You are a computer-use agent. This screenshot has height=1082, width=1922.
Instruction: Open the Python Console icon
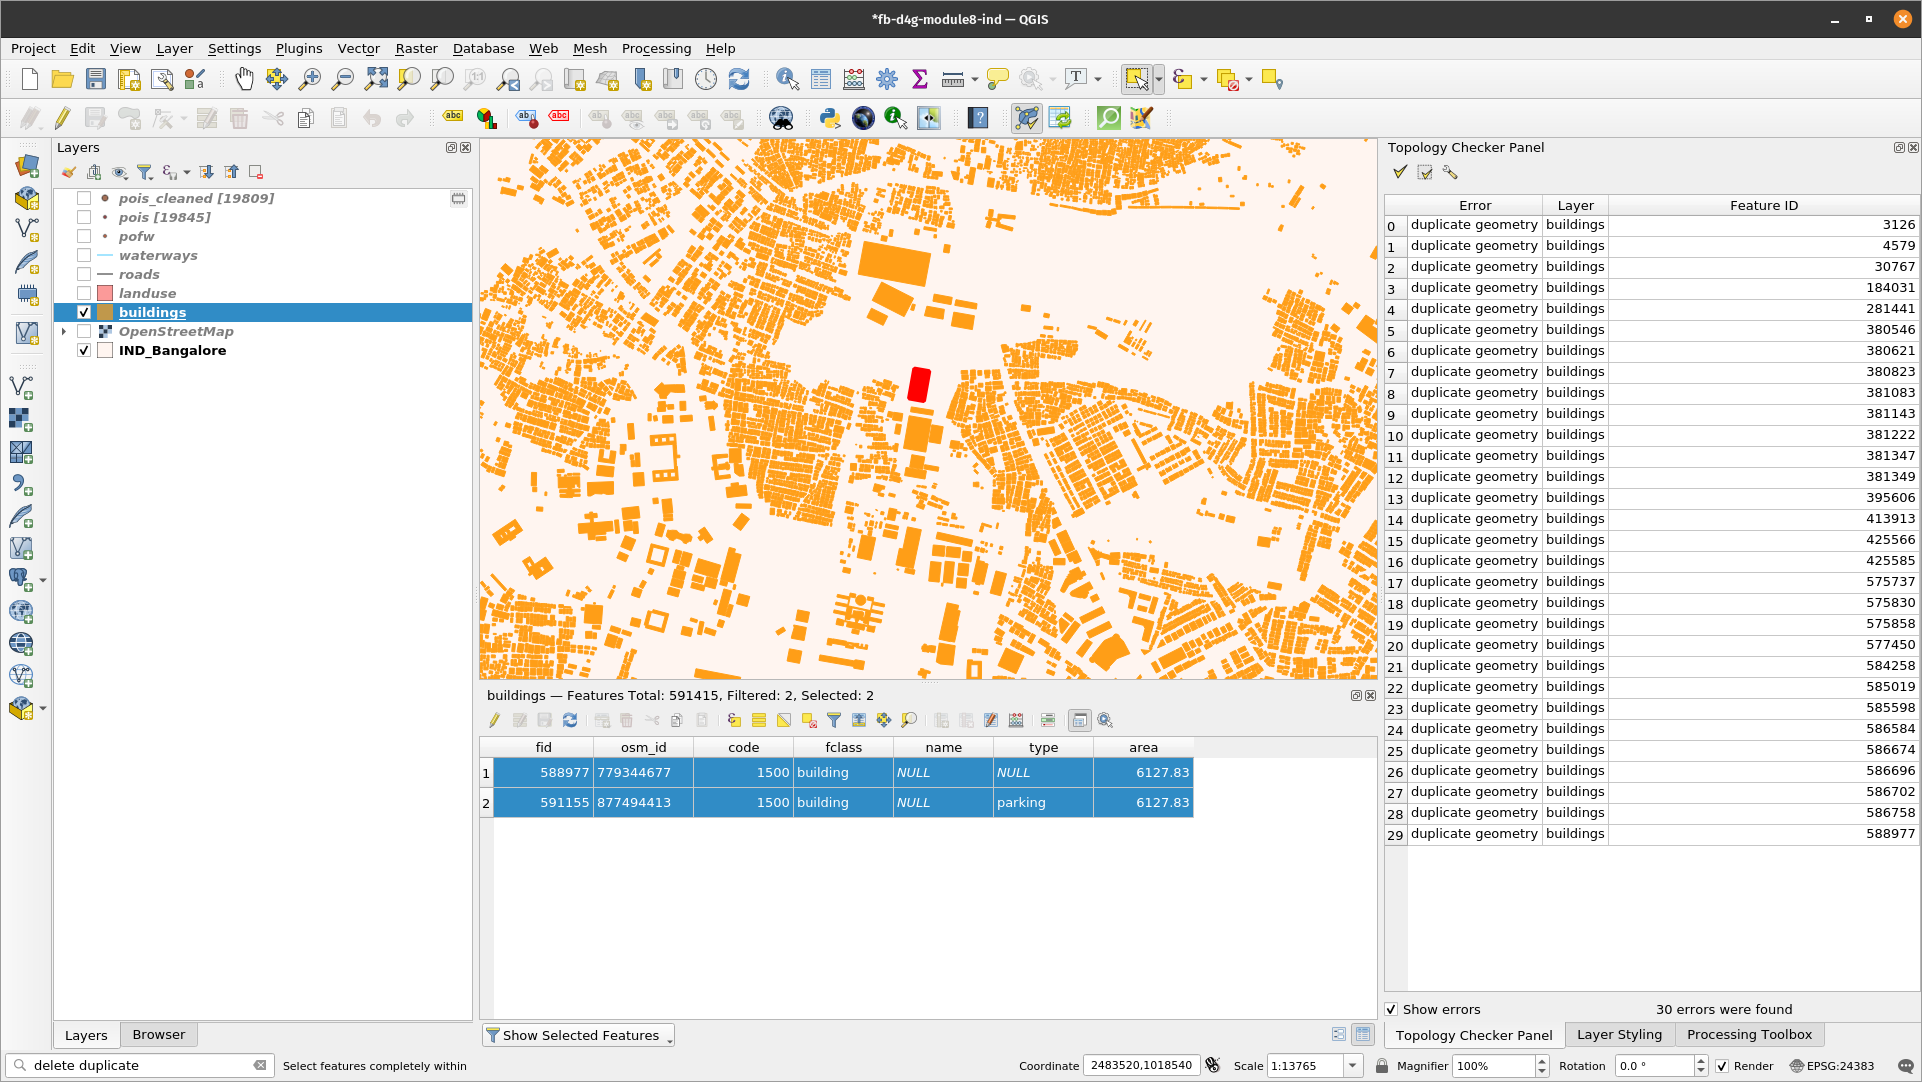click(829, 119)
